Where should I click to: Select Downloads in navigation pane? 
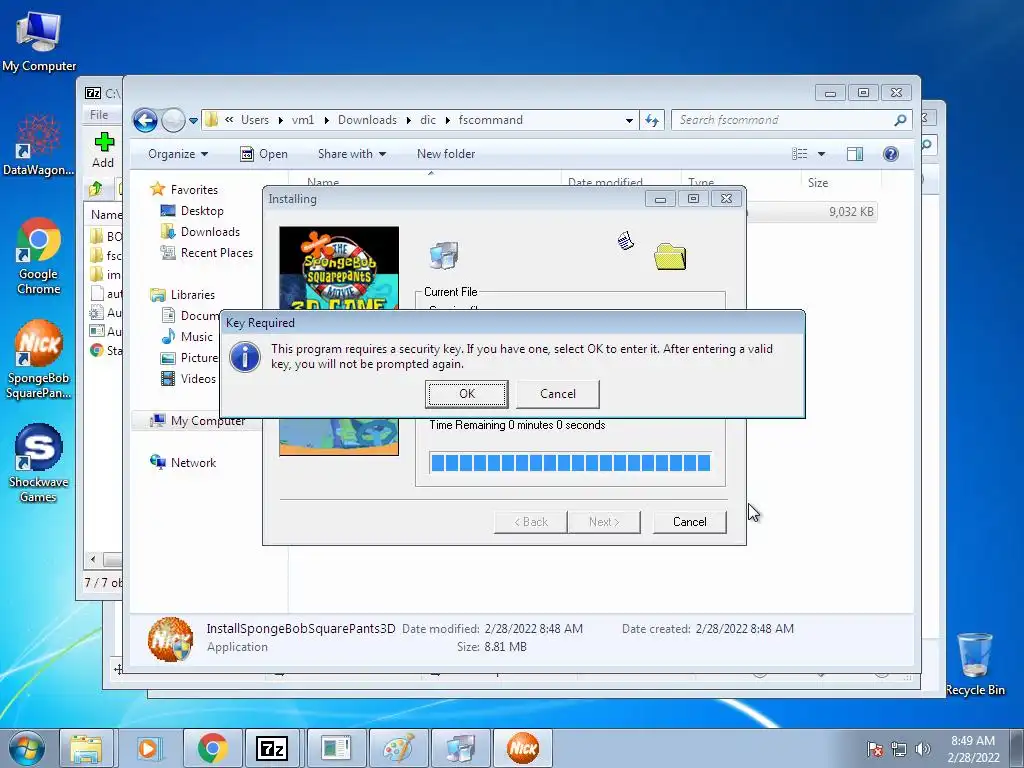(x=210, y=232)
